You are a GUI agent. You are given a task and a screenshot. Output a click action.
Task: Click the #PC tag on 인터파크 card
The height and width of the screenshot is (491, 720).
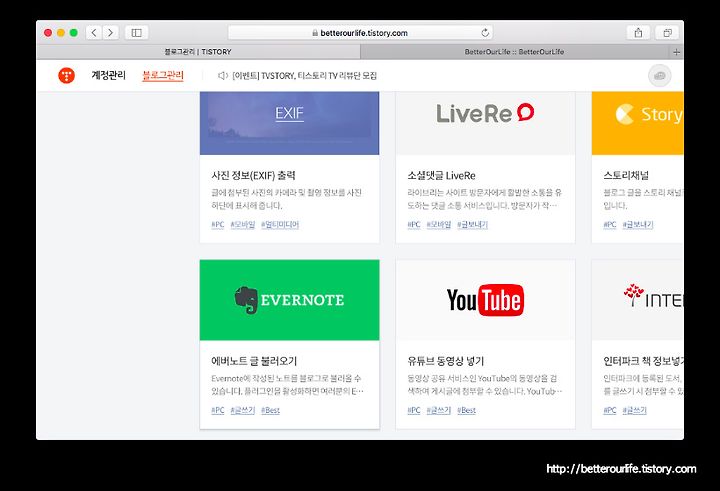(x=610, y=410)
